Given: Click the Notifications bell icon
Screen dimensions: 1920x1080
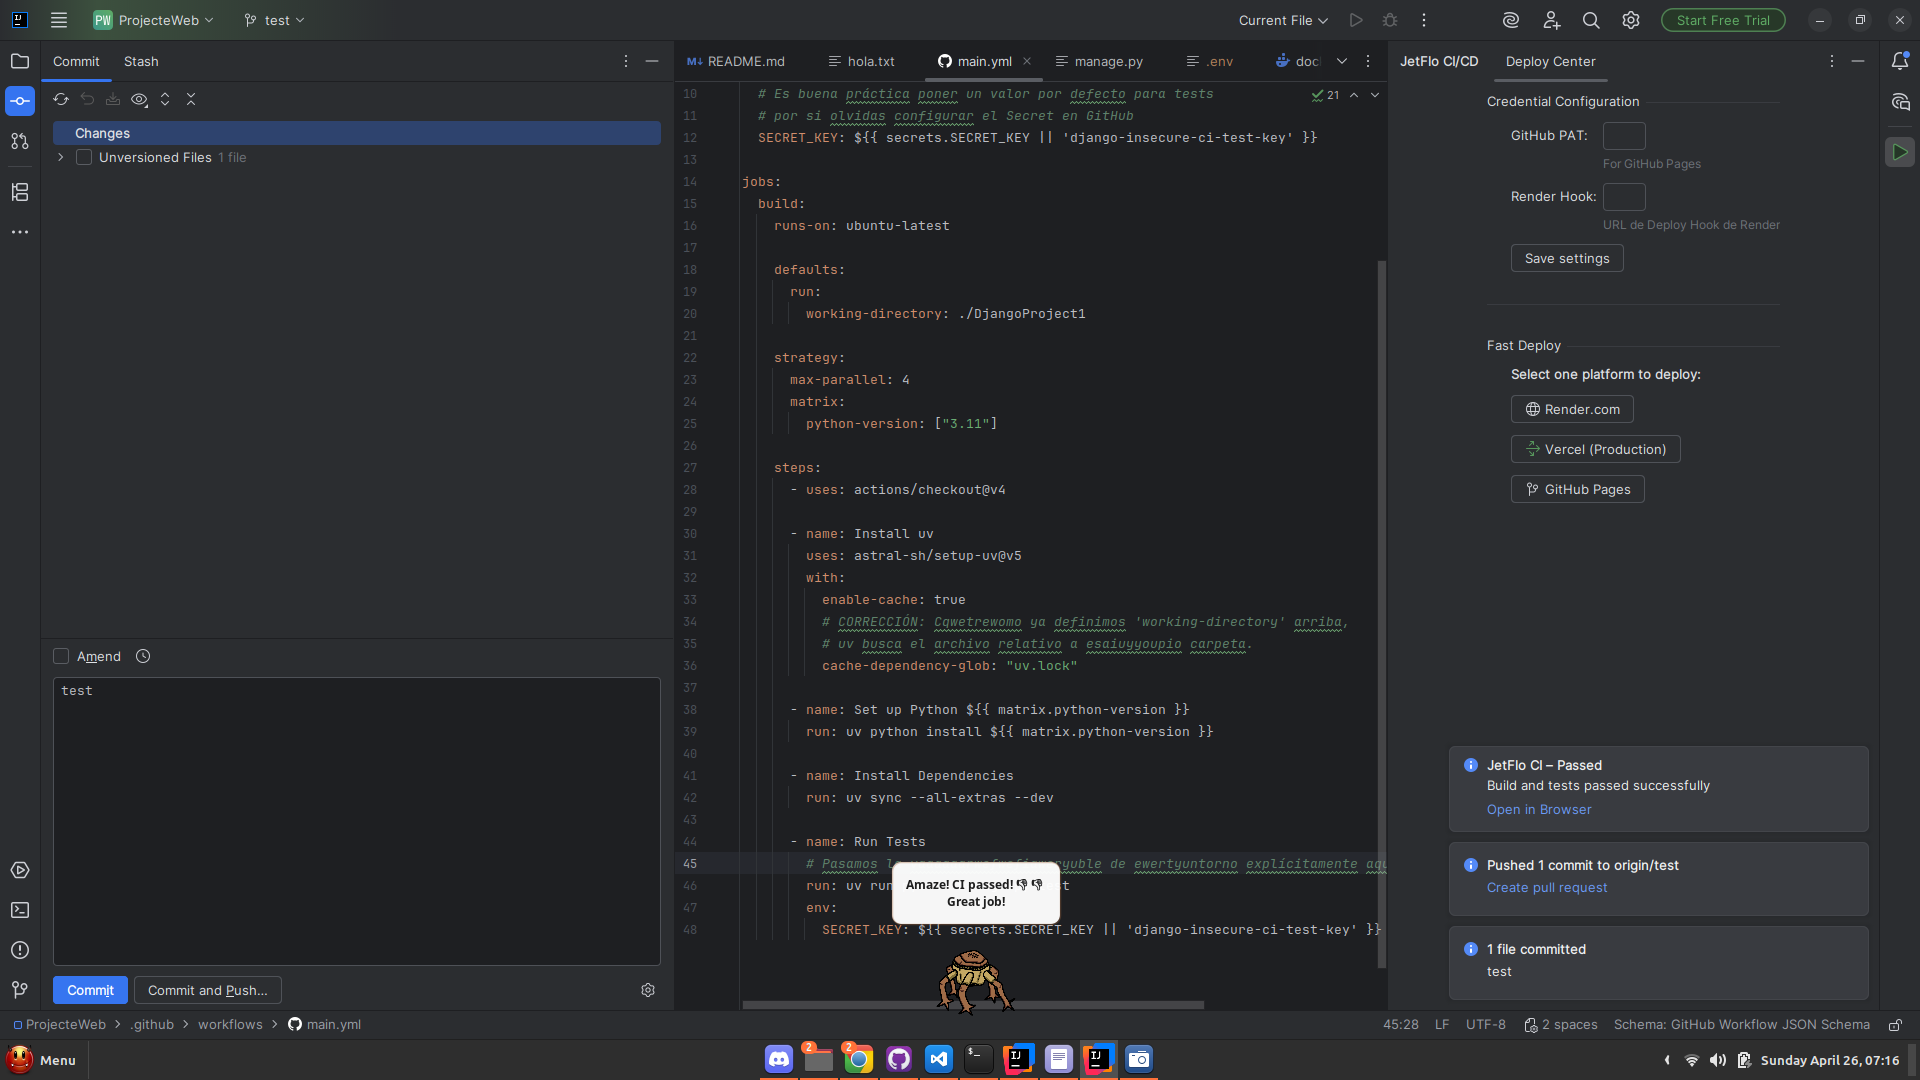Looking at the screenshot, I should point(1900,61).
